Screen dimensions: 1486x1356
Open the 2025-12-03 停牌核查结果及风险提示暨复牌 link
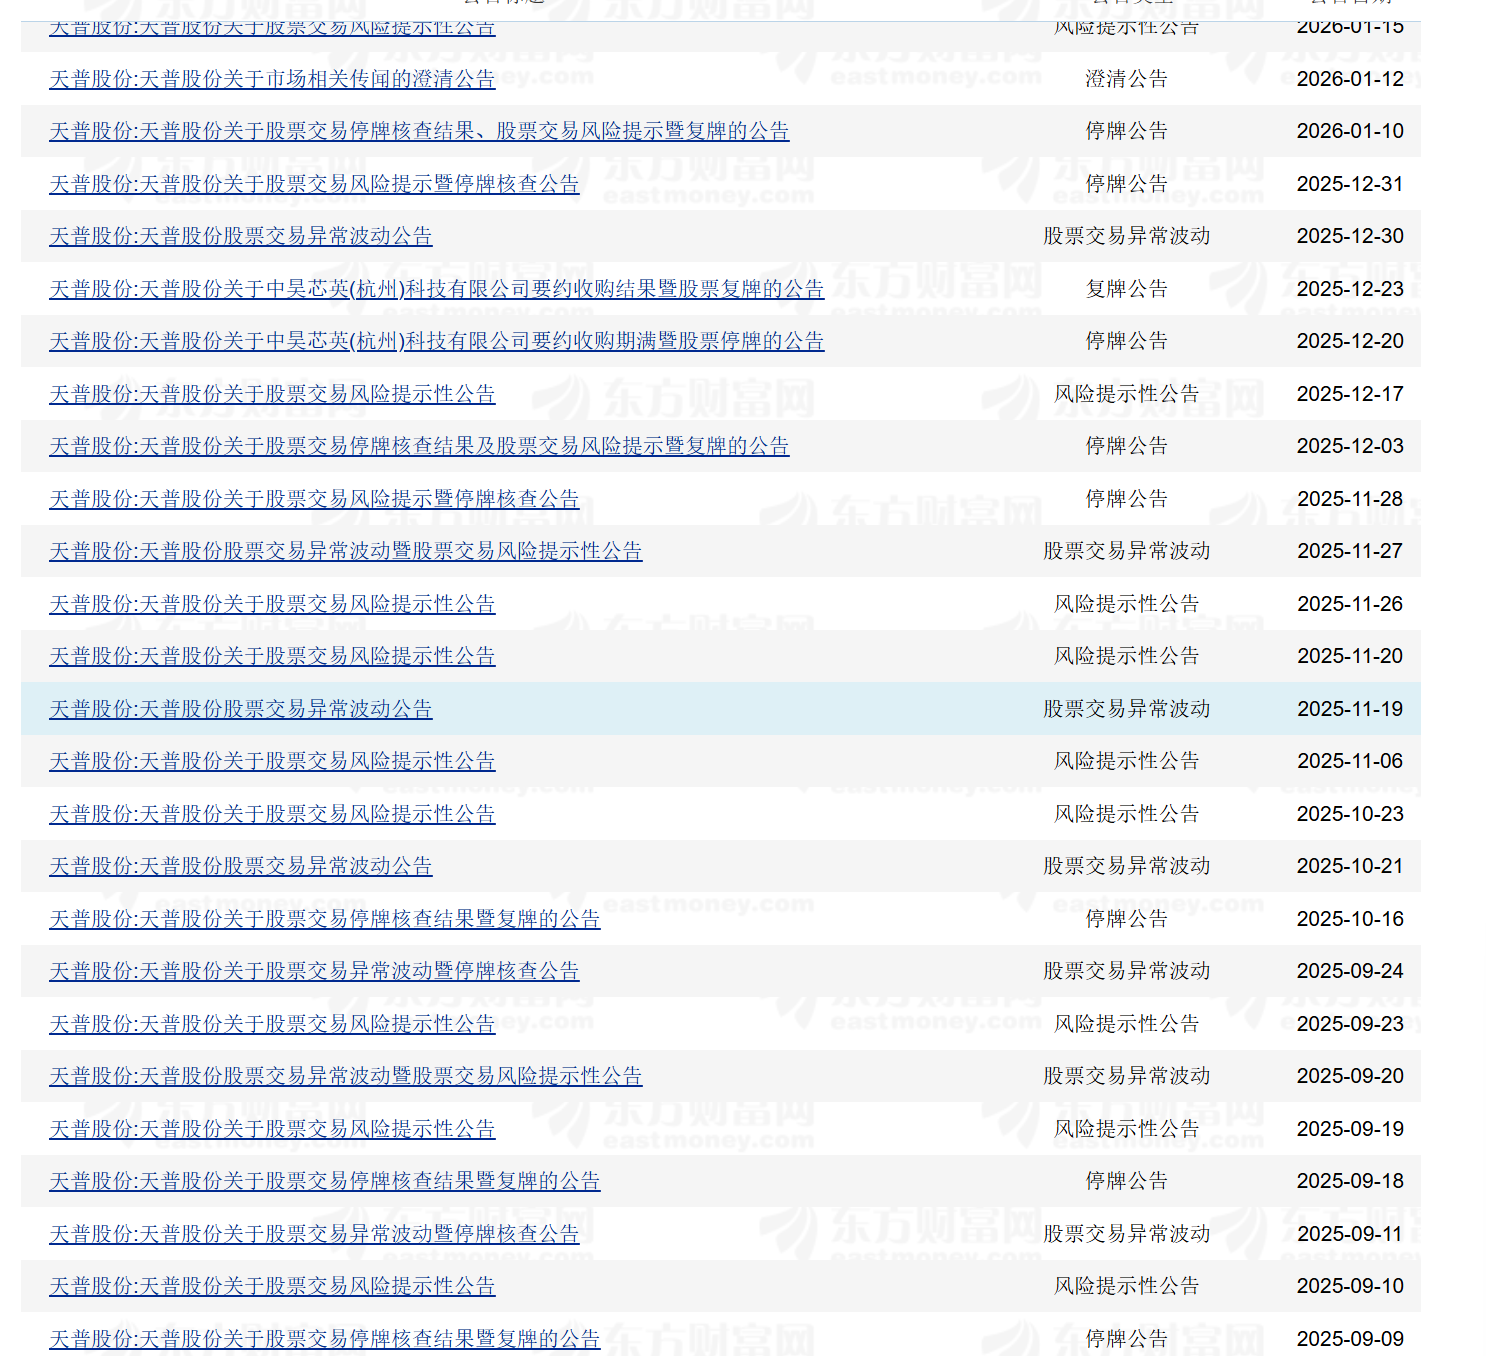(419, 446)
